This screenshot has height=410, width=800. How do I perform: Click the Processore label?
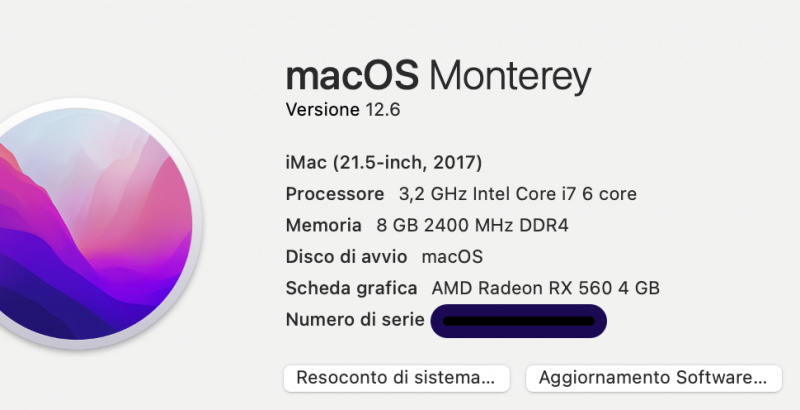click(334, 194)
